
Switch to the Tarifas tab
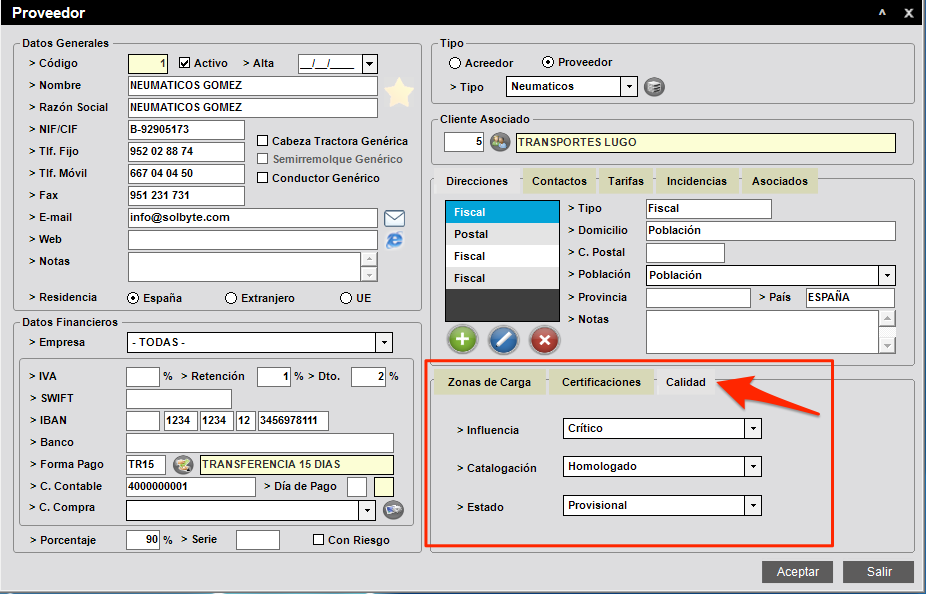[626, 181]
